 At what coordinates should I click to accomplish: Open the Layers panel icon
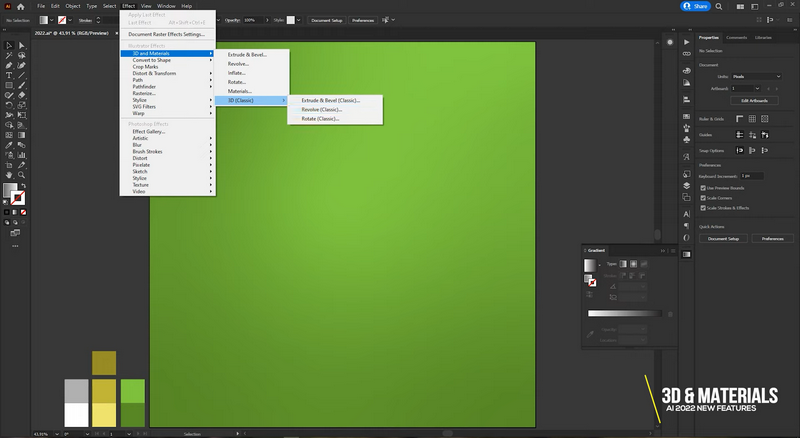pos(687,186)
